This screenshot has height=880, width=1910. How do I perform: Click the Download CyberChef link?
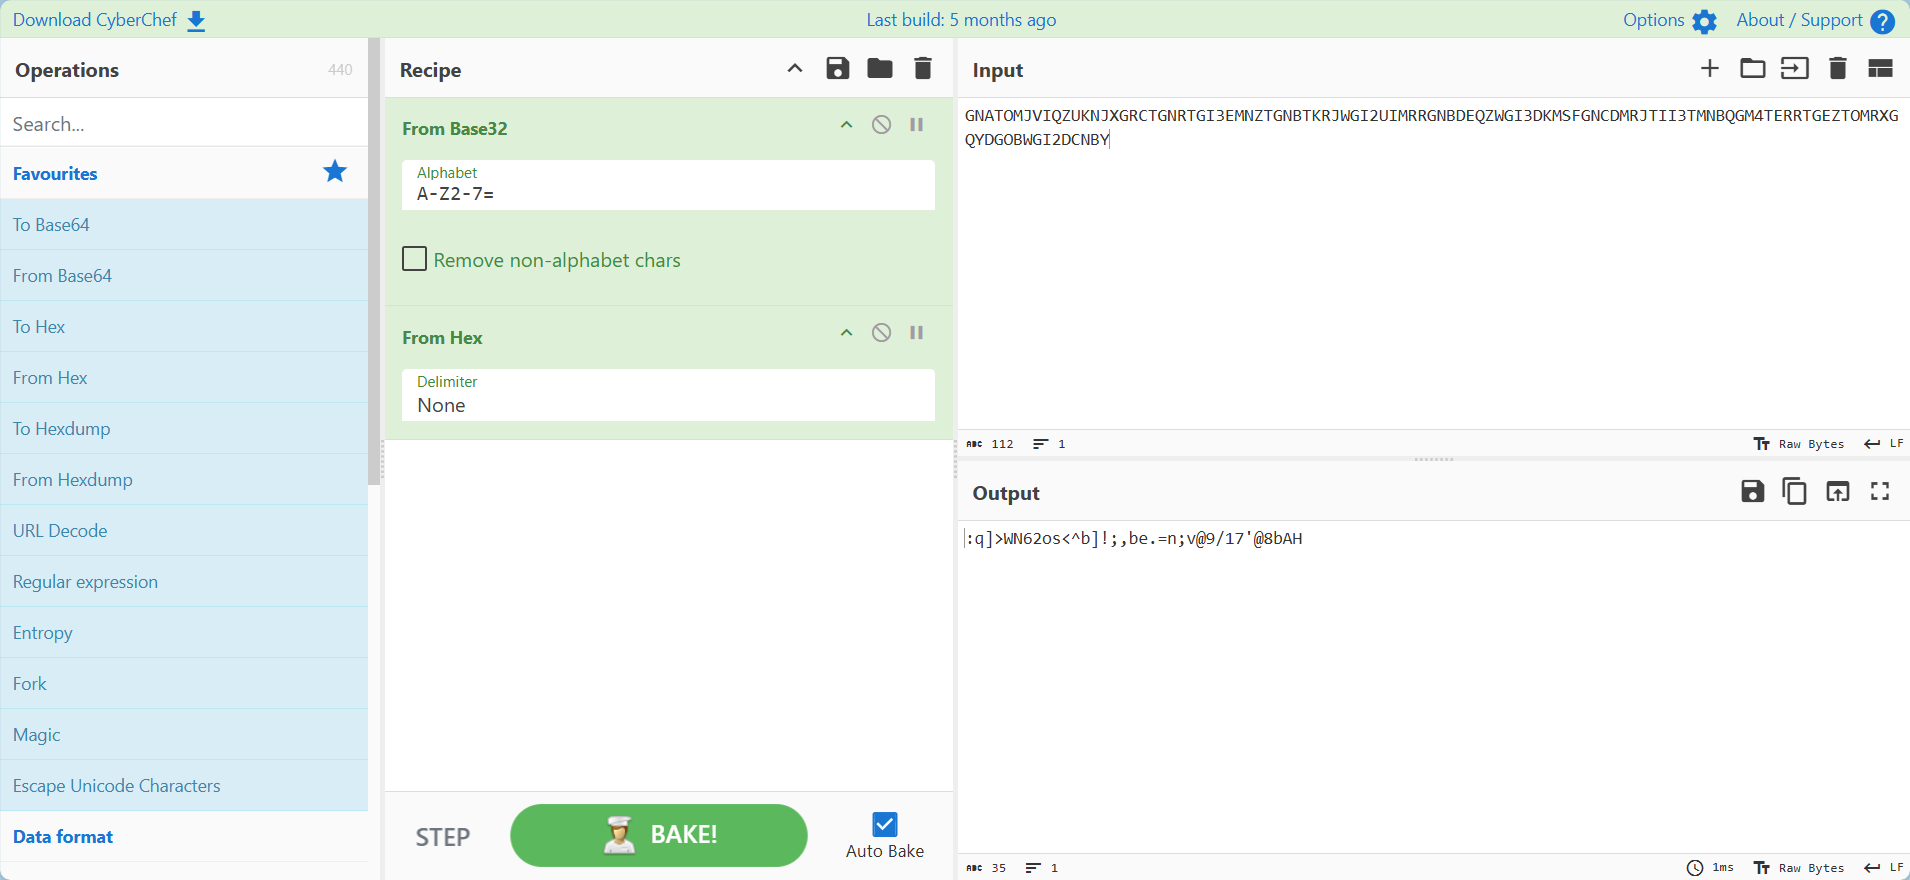pyautogui.click(x=95, y=20)
